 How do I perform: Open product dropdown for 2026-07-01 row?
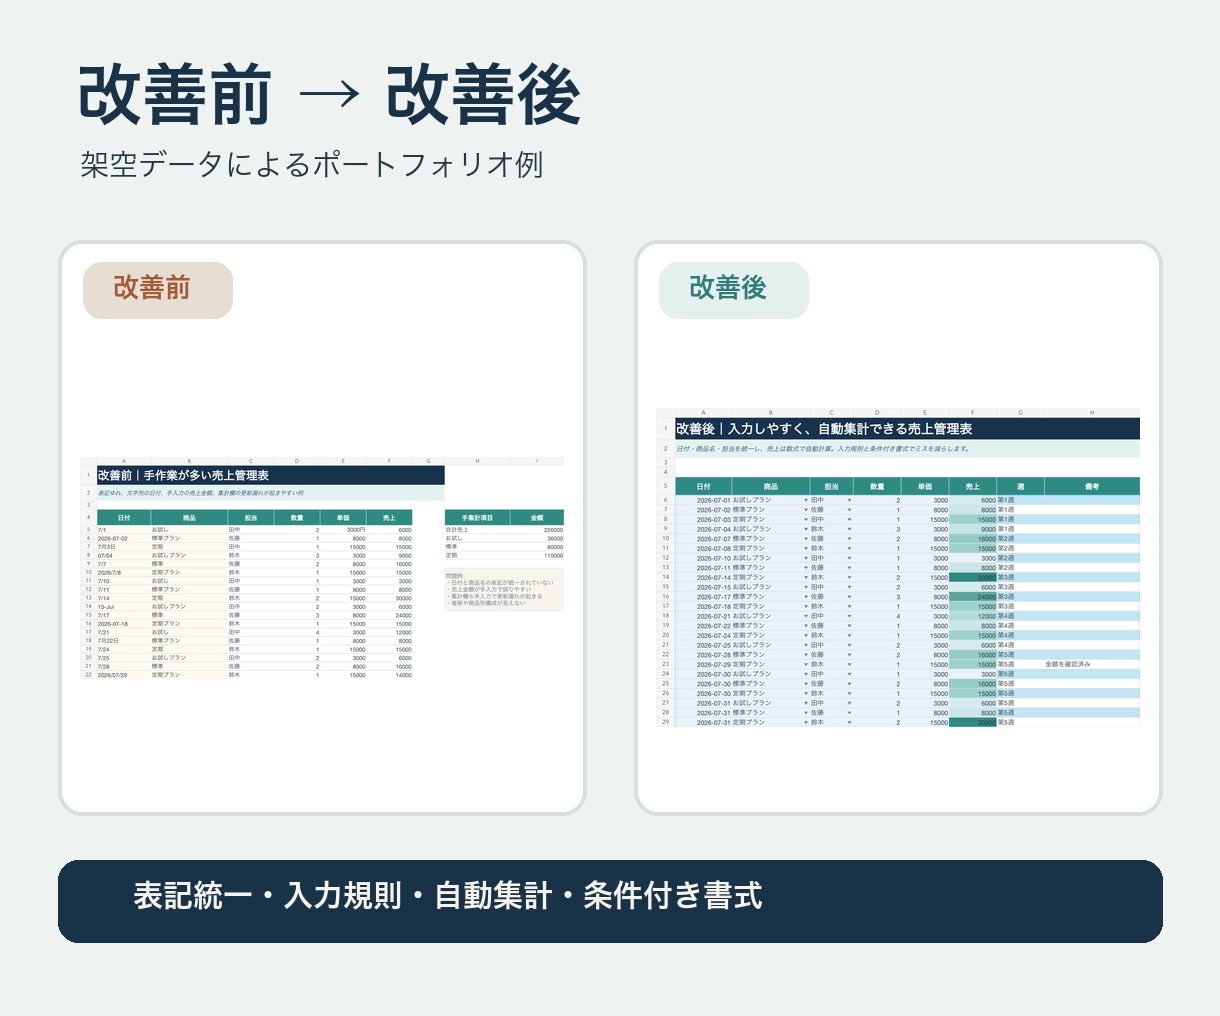click(x=806, y=500)
